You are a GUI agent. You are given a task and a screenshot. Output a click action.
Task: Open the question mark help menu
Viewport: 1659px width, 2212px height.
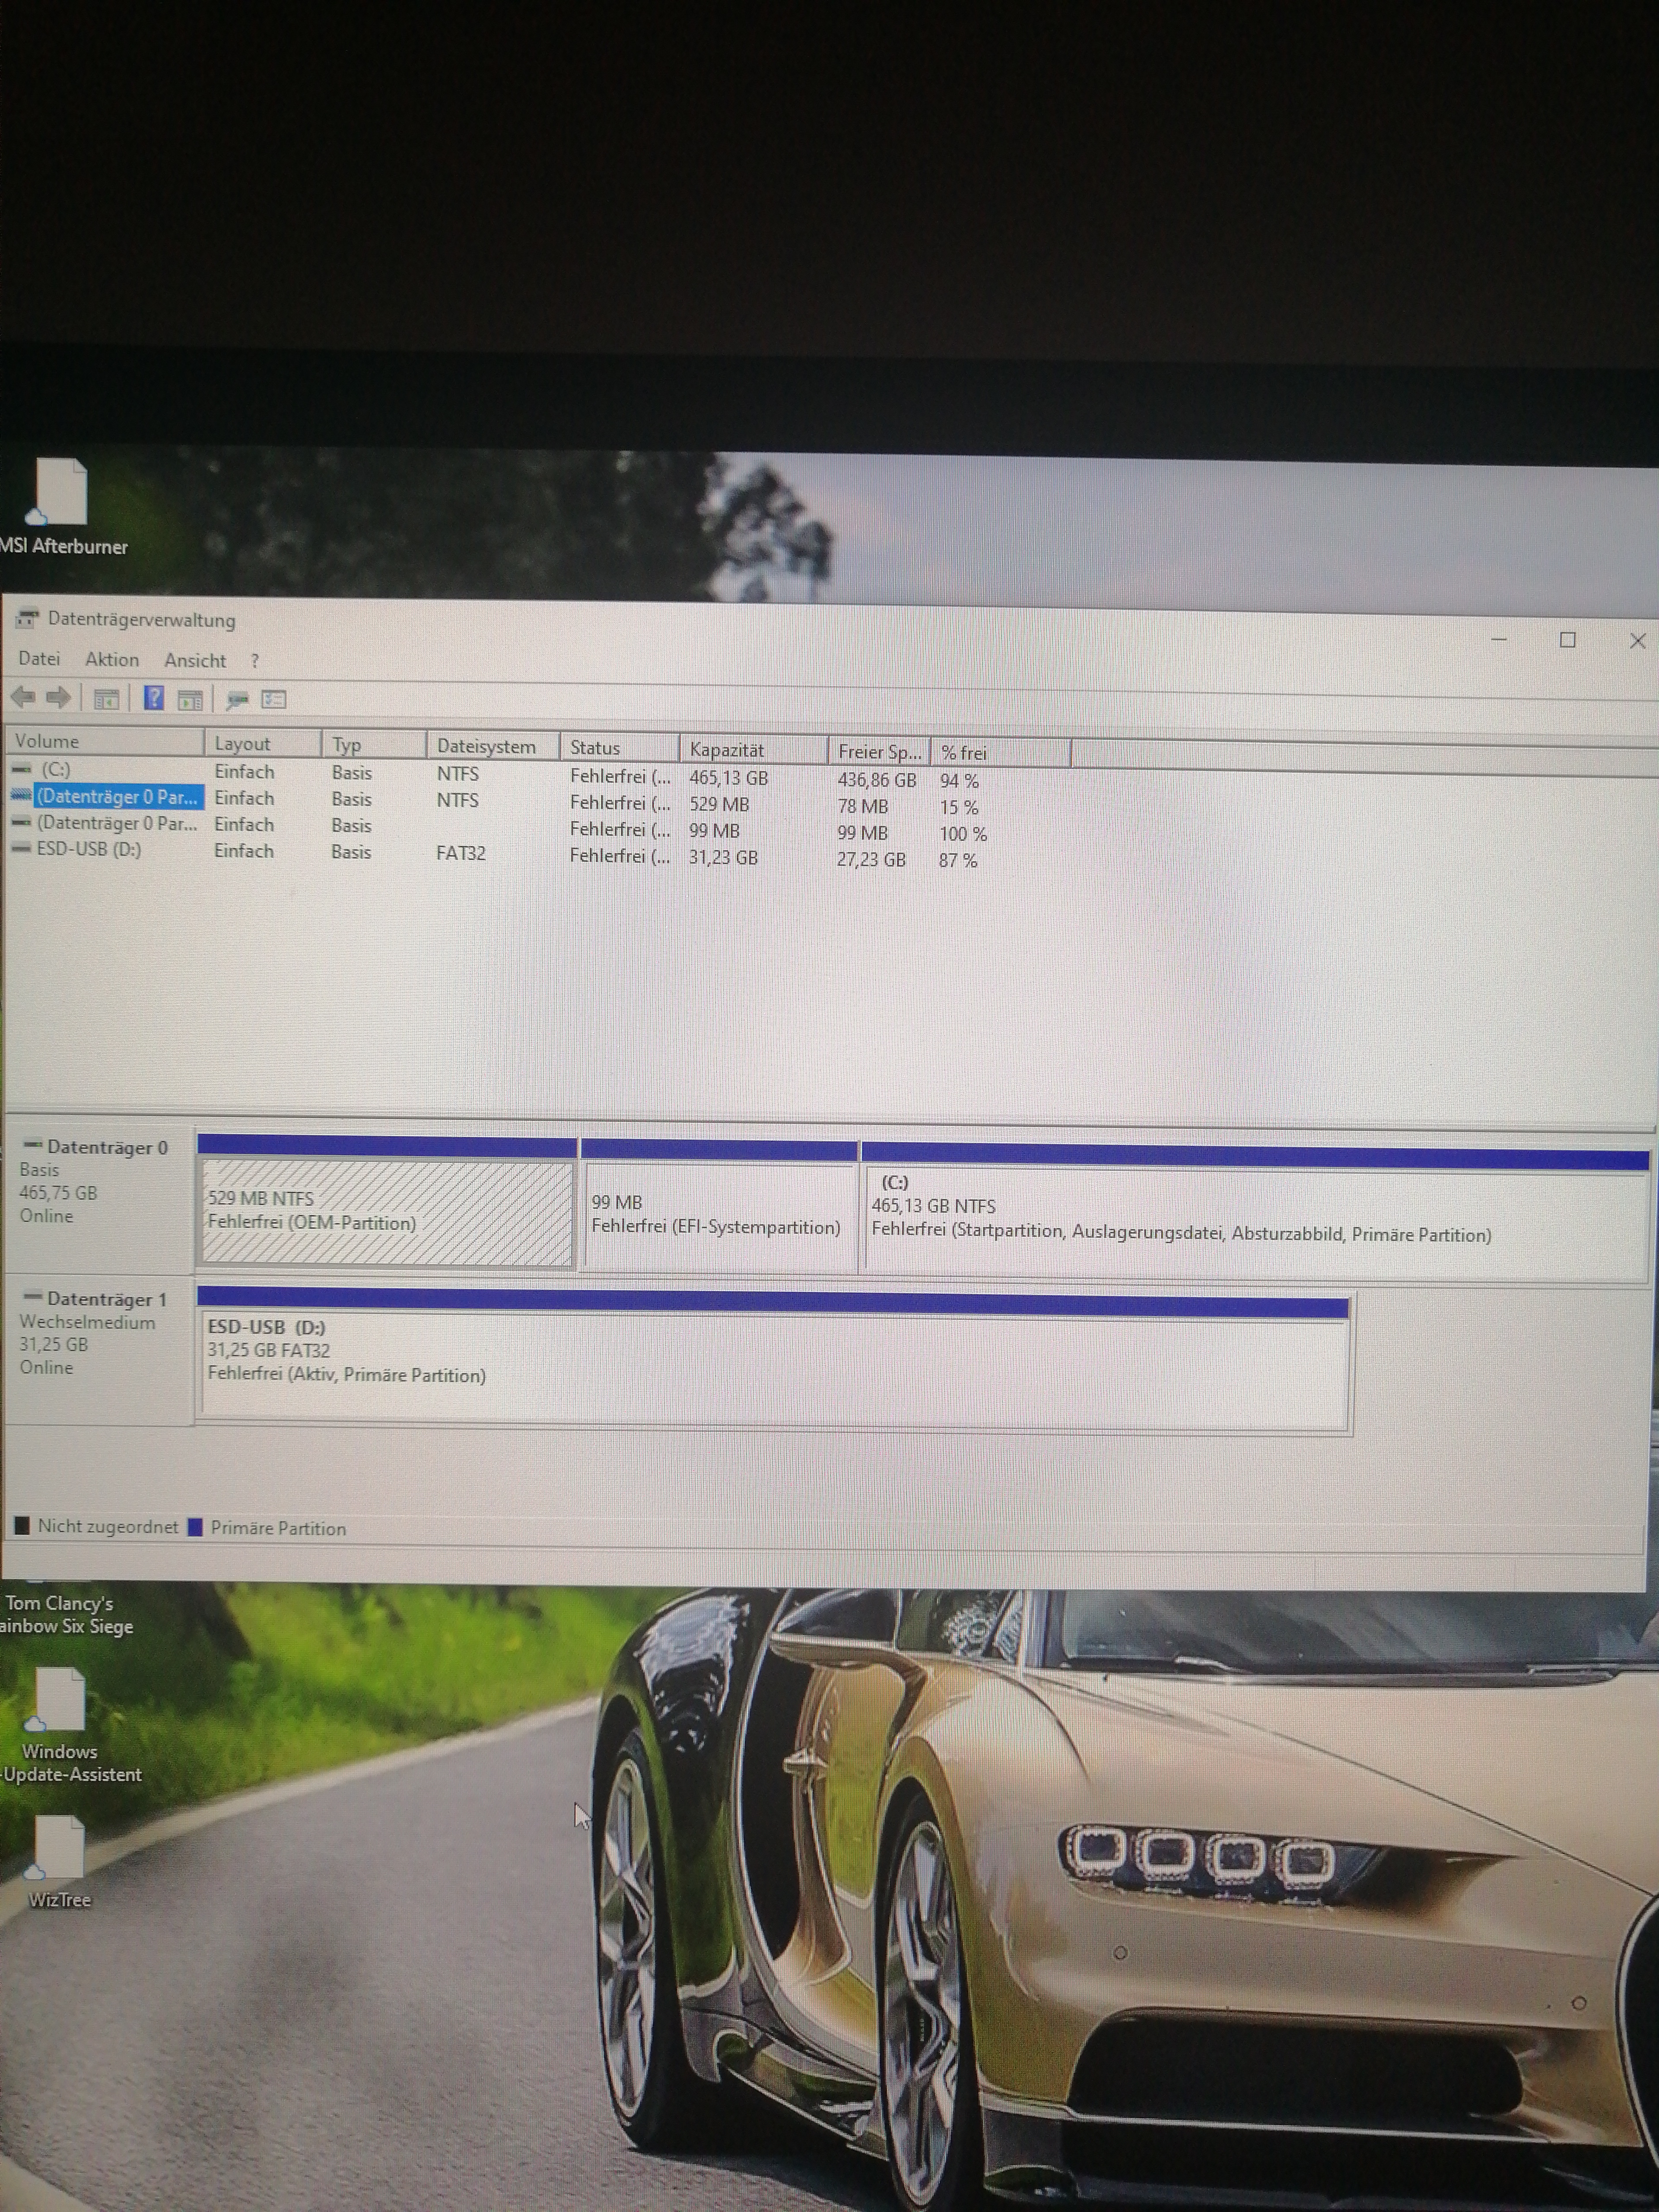(x=255, y=661)
